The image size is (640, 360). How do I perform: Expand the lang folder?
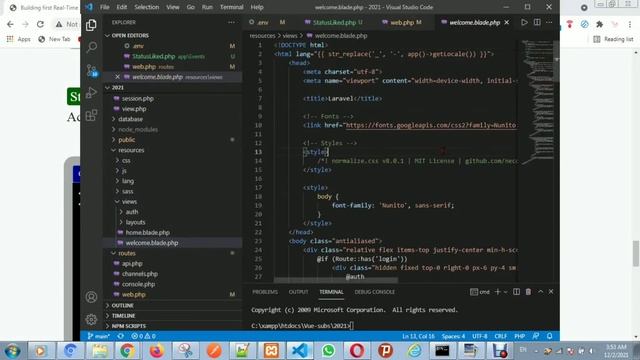click(x=128, y=181)
